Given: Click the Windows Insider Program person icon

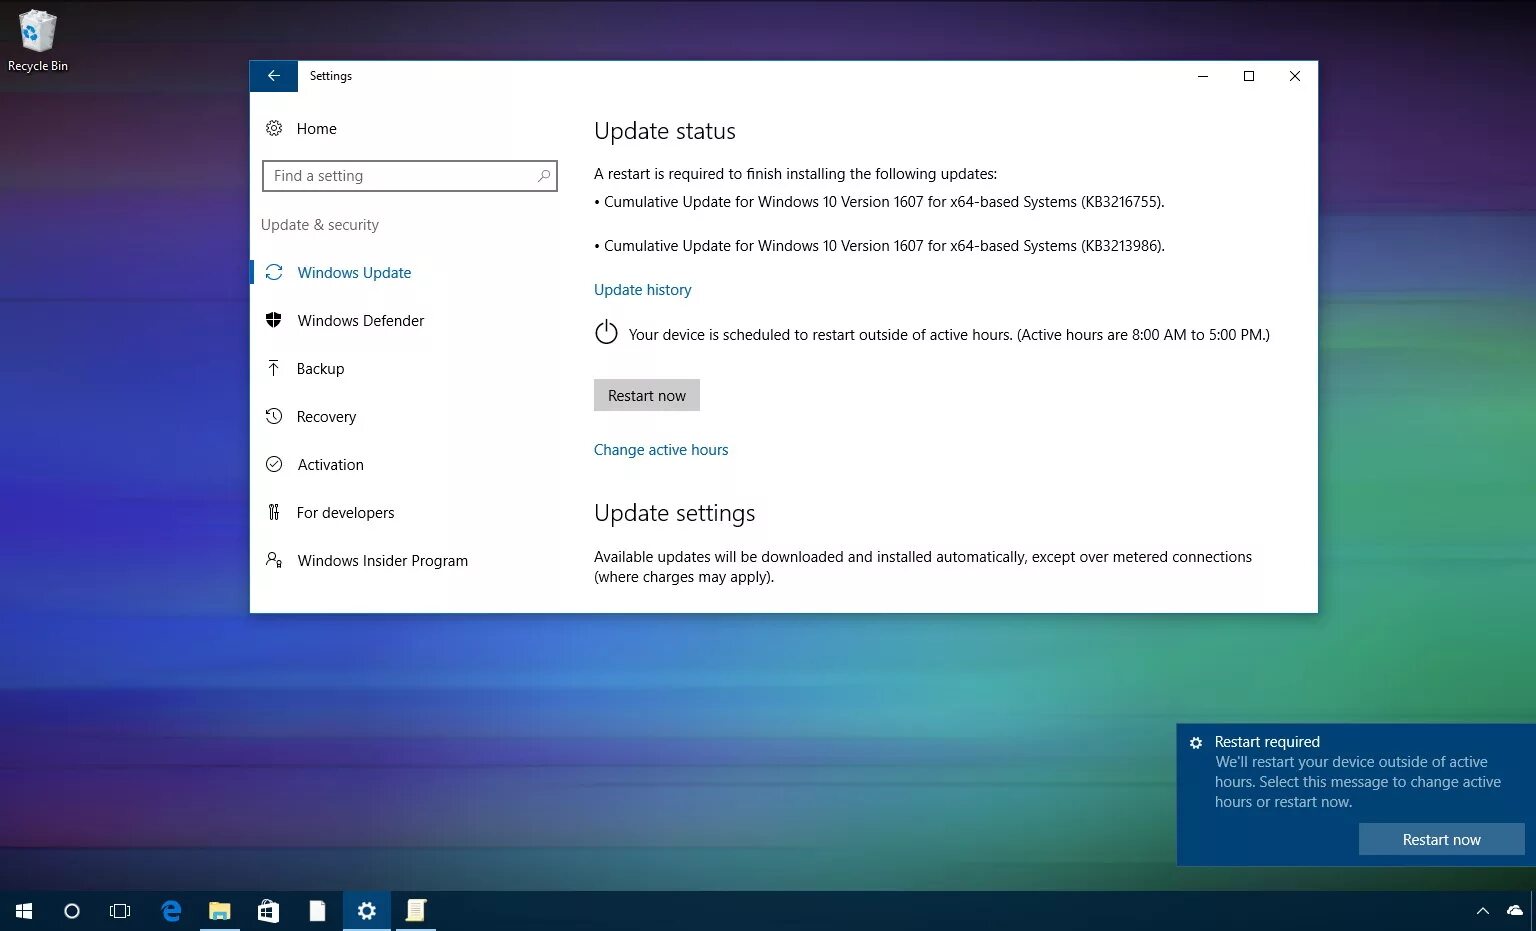Looking at the screenshot, I should click(x=274, y=560).
